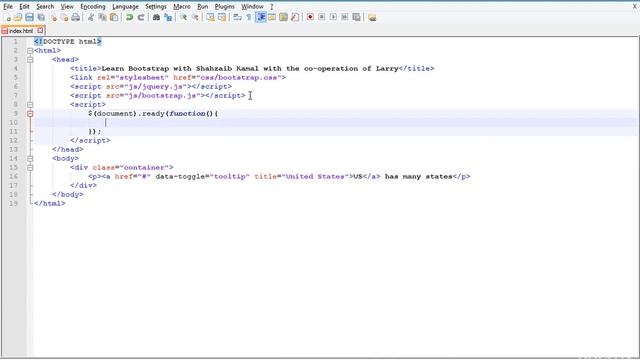
Task: Toggle the highlighted Show indent guide icon
Action: pos(260,17)
